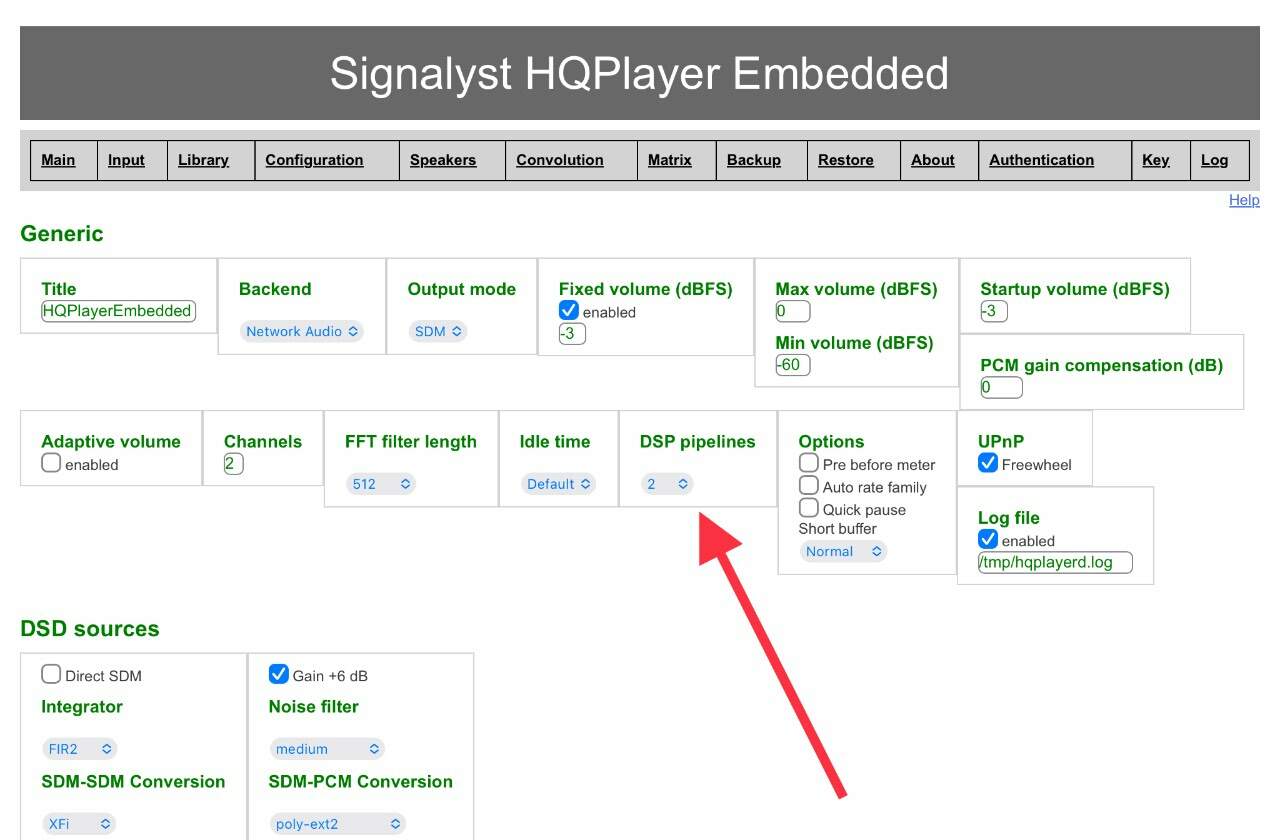Open the Restore page
This screenshot has height=840, width=1280.
(846, 160)
